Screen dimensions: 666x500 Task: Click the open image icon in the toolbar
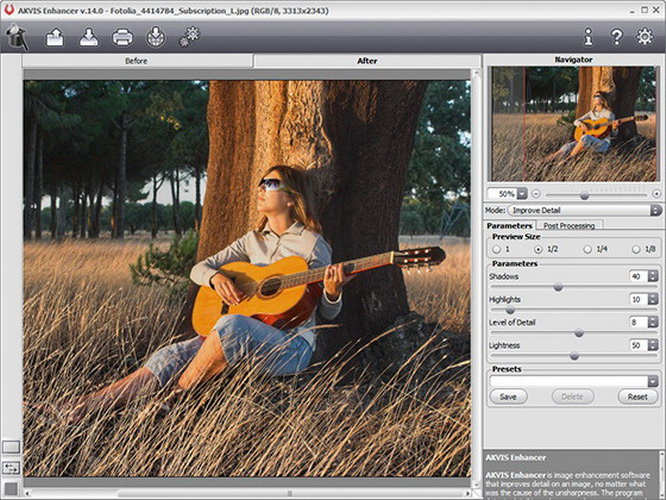[x=53, y=38]
